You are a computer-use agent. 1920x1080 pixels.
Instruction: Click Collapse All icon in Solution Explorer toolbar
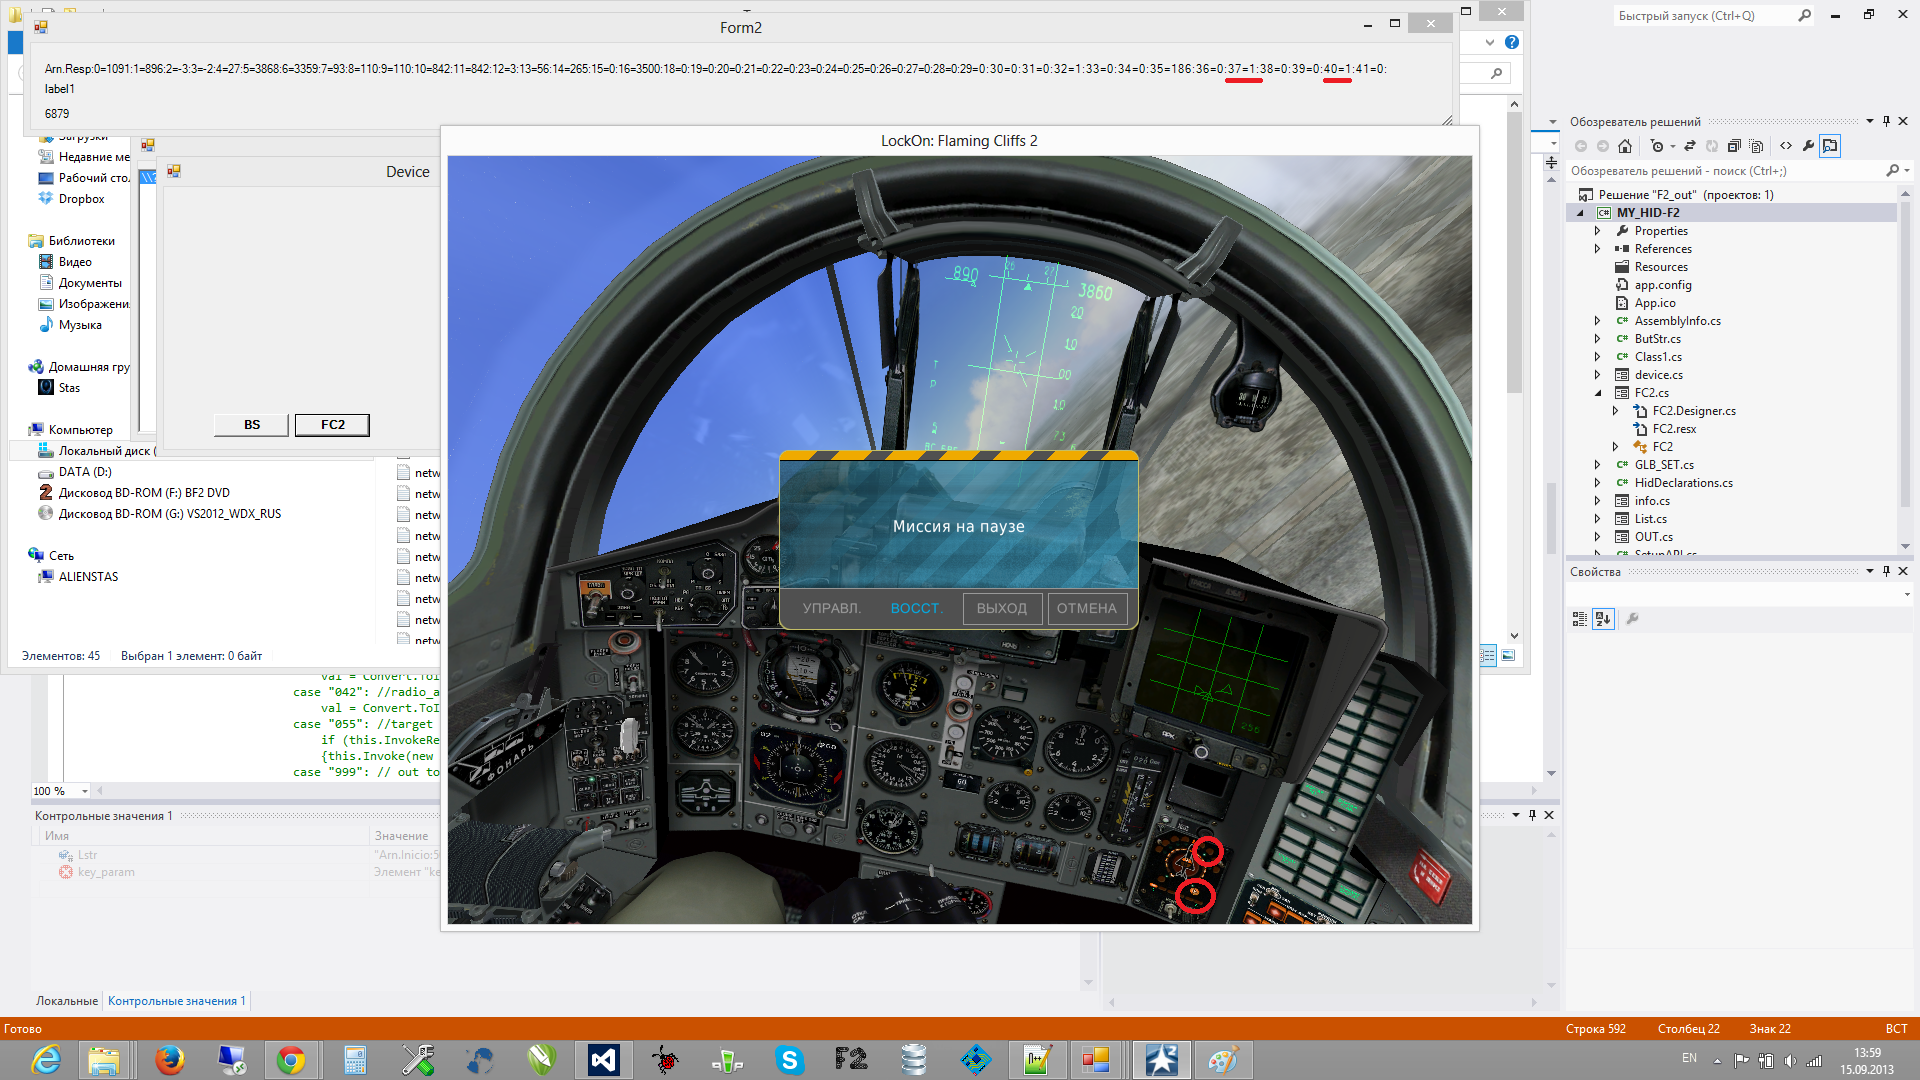tap(1734, 146)
